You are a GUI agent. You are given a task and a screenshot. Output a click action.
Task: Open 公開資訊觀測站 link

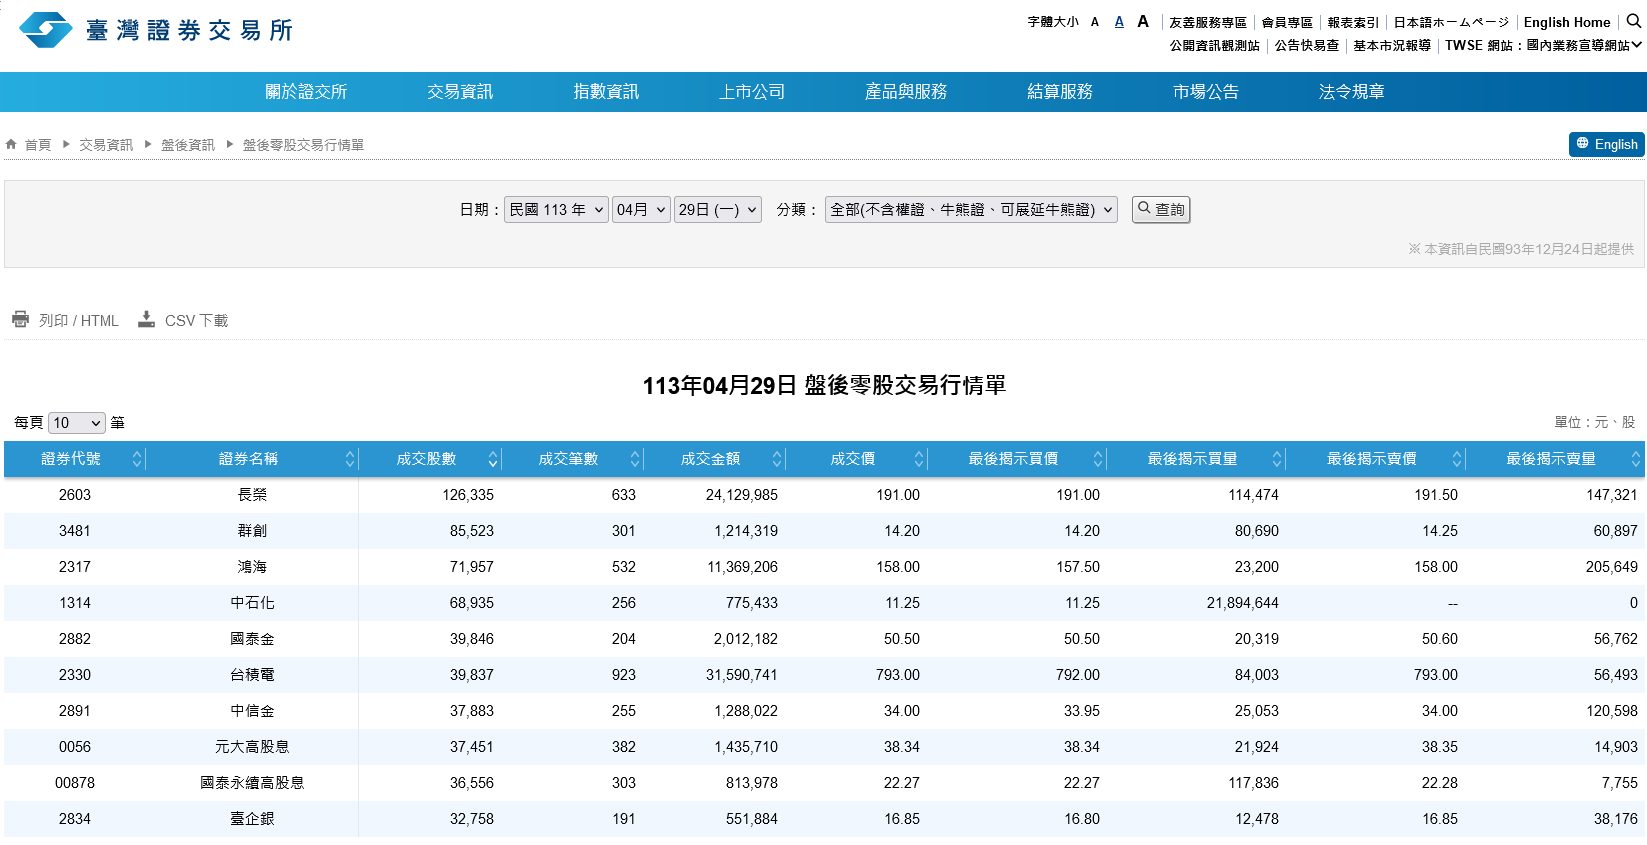tap(1215, 45)
